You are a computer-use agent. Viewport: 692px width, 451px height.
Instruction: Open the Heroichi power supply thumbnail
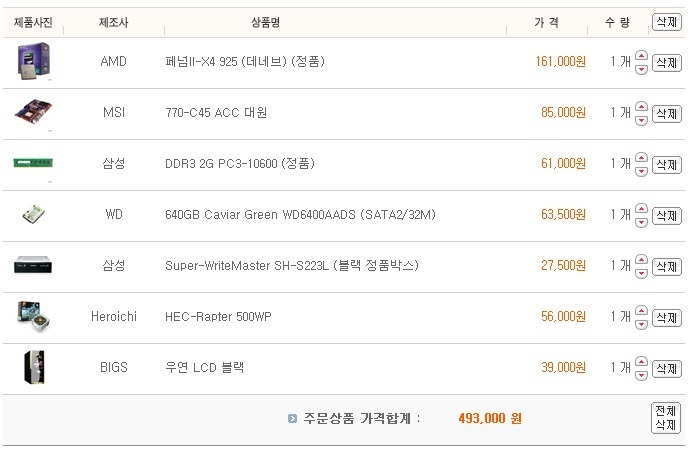coord(34,316)
